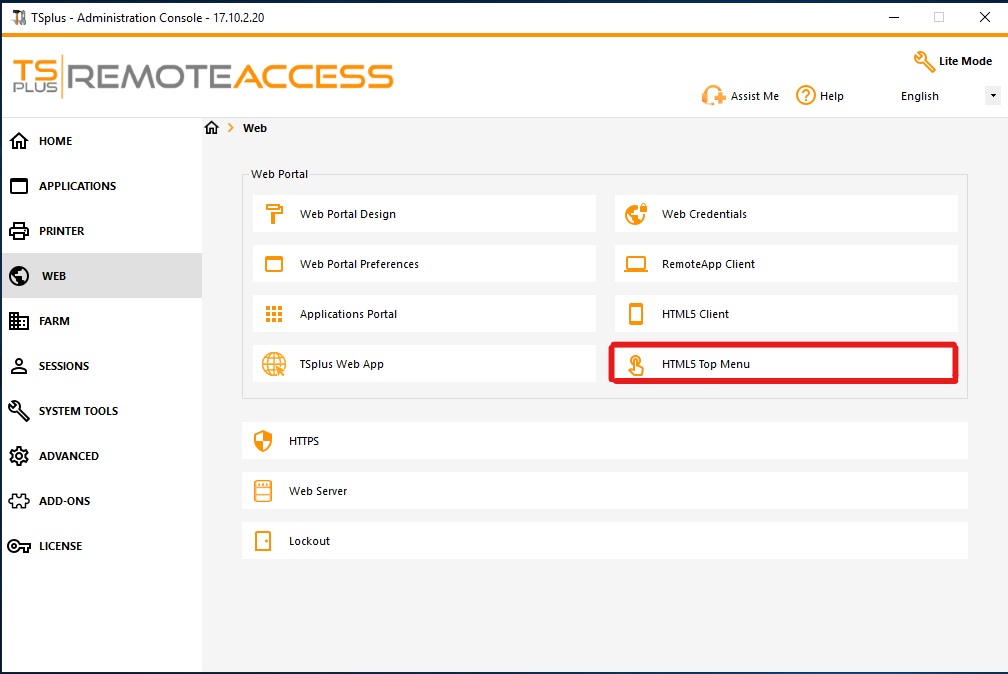The width and height of the screenshot is (1008, 674).
Task: Click the HTML5 Top Menu touch icon
Action: click(x=636, y=365)
